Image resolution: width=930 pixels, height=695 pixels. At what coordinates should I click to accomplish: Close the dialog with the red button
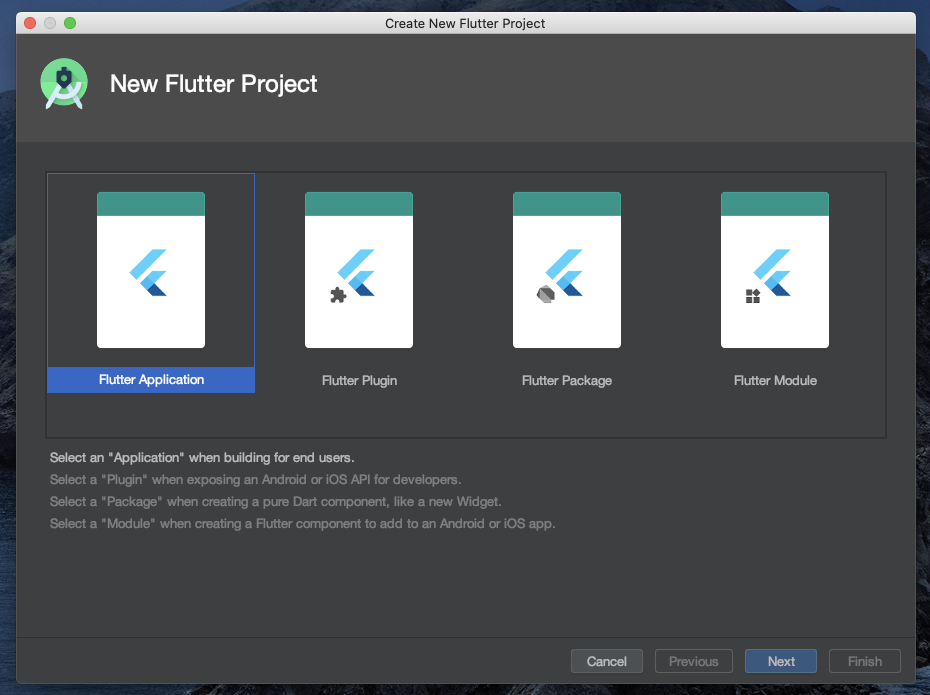[30, 23]
